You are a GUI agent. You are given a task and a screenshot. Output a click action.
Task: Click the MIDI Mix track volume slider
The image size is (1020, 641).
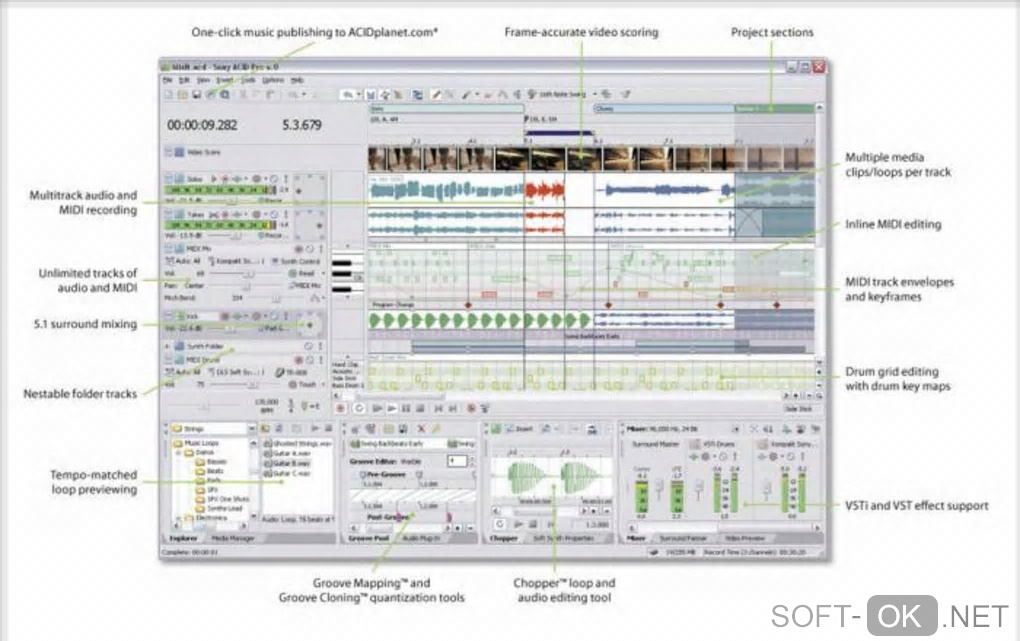tap(247, 274)
